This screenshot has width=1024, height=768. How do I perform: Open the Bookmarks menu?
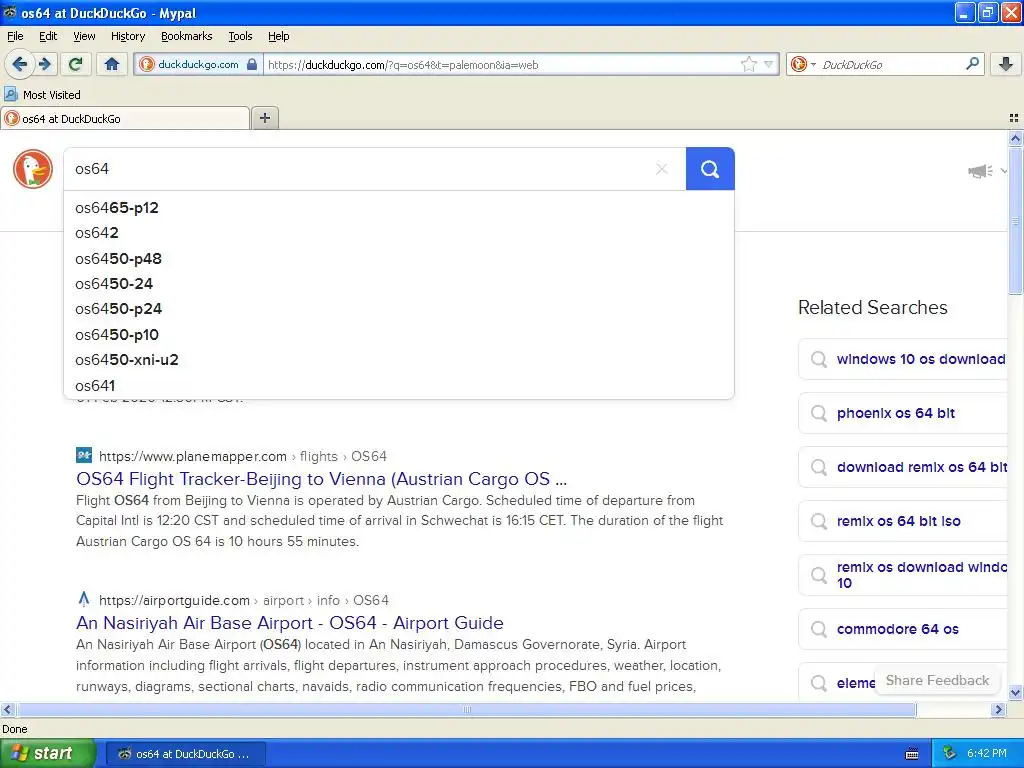187,36
